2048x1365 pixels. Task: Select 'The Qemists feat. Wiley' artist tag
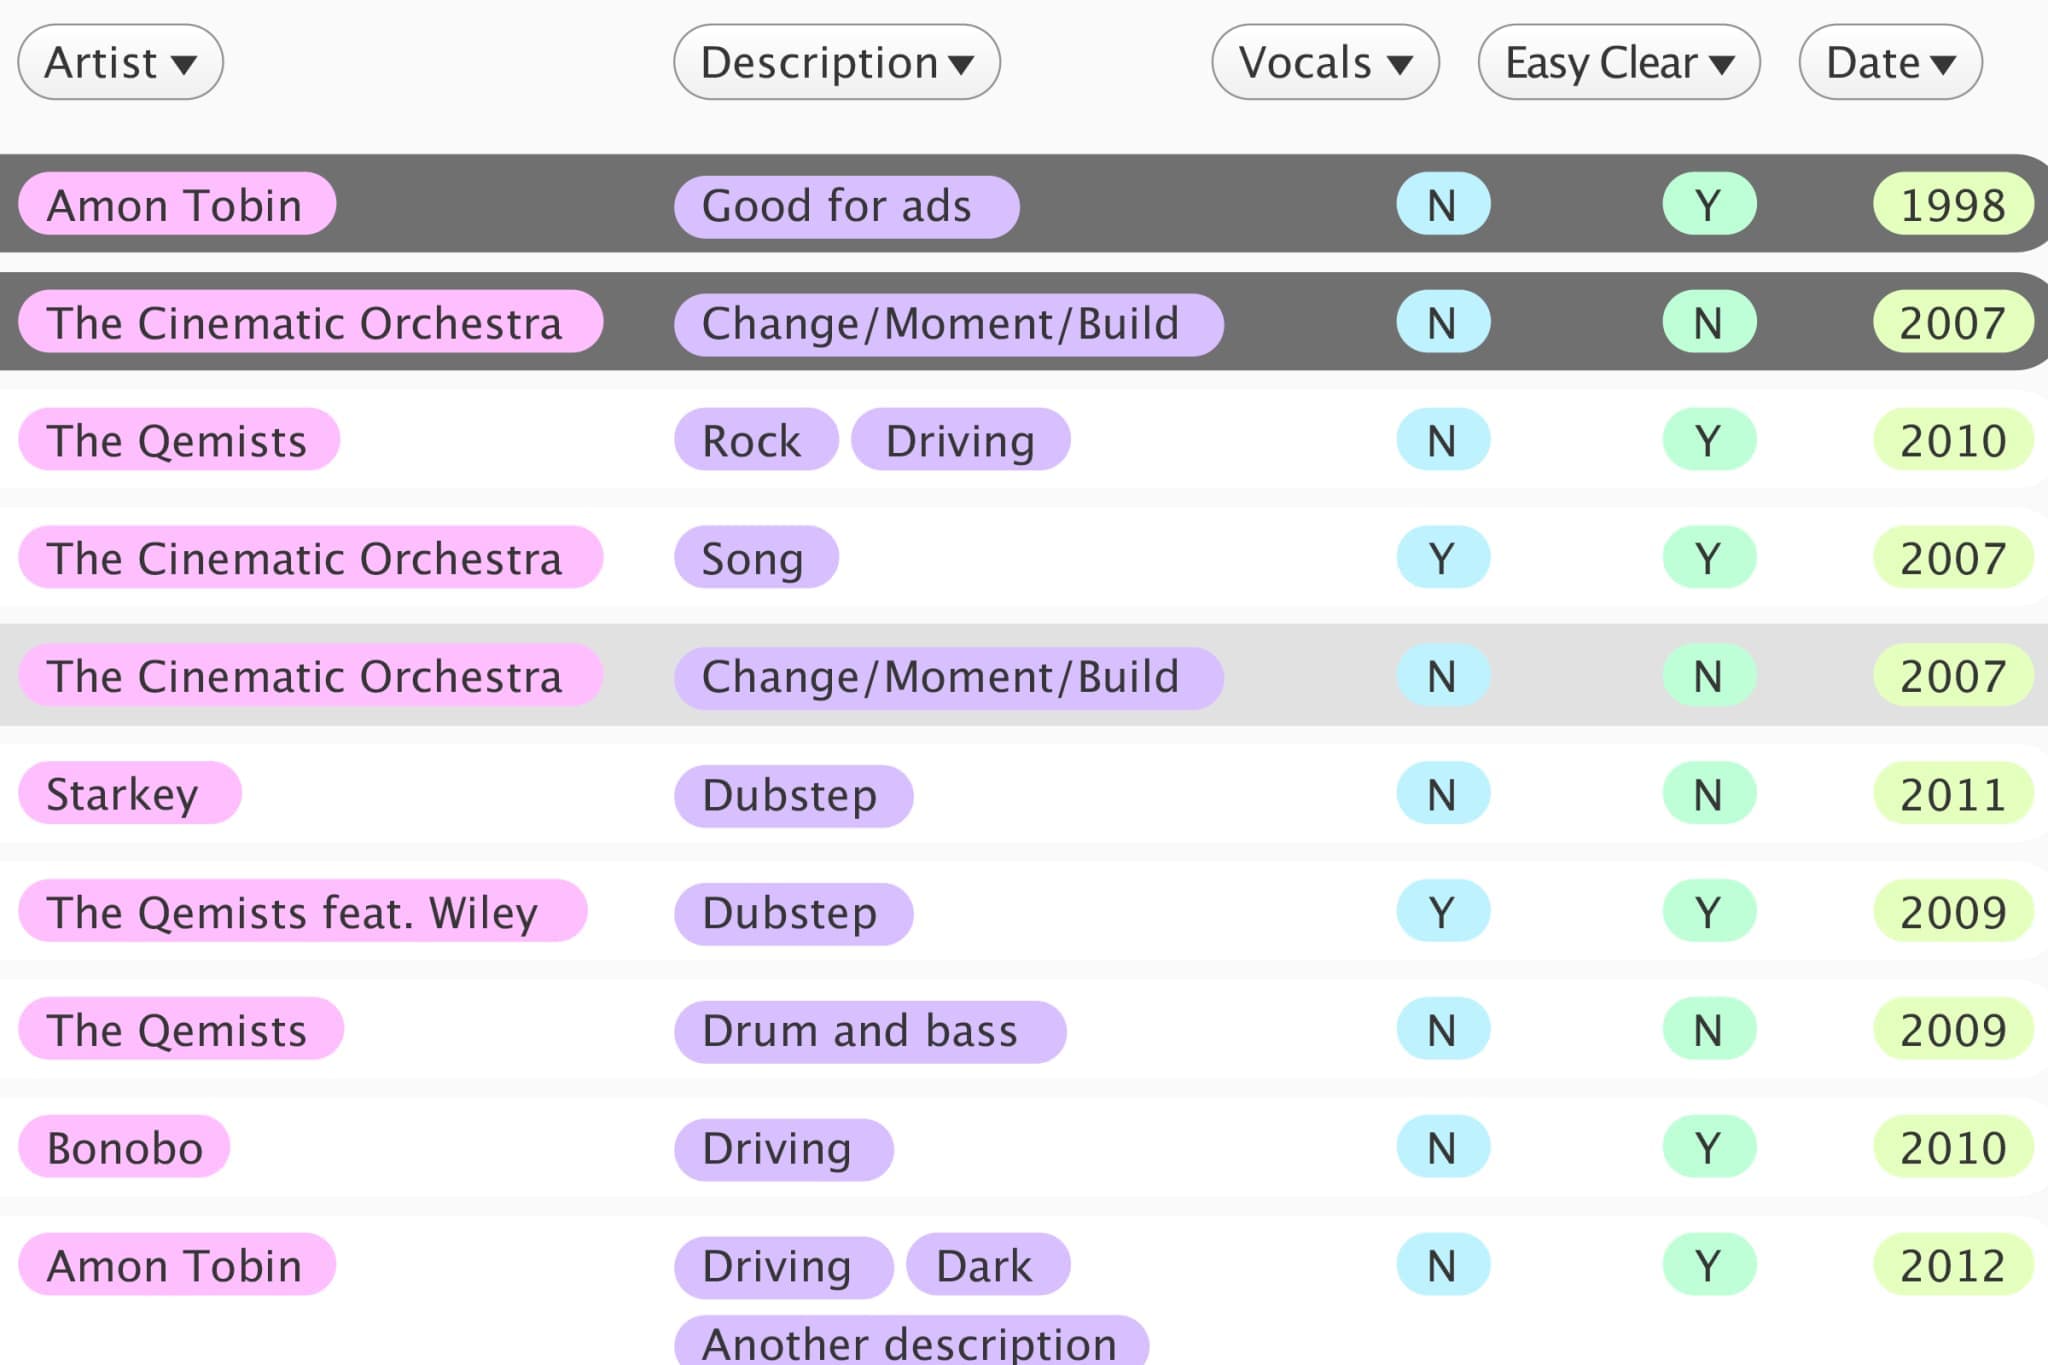click(301, 912)
